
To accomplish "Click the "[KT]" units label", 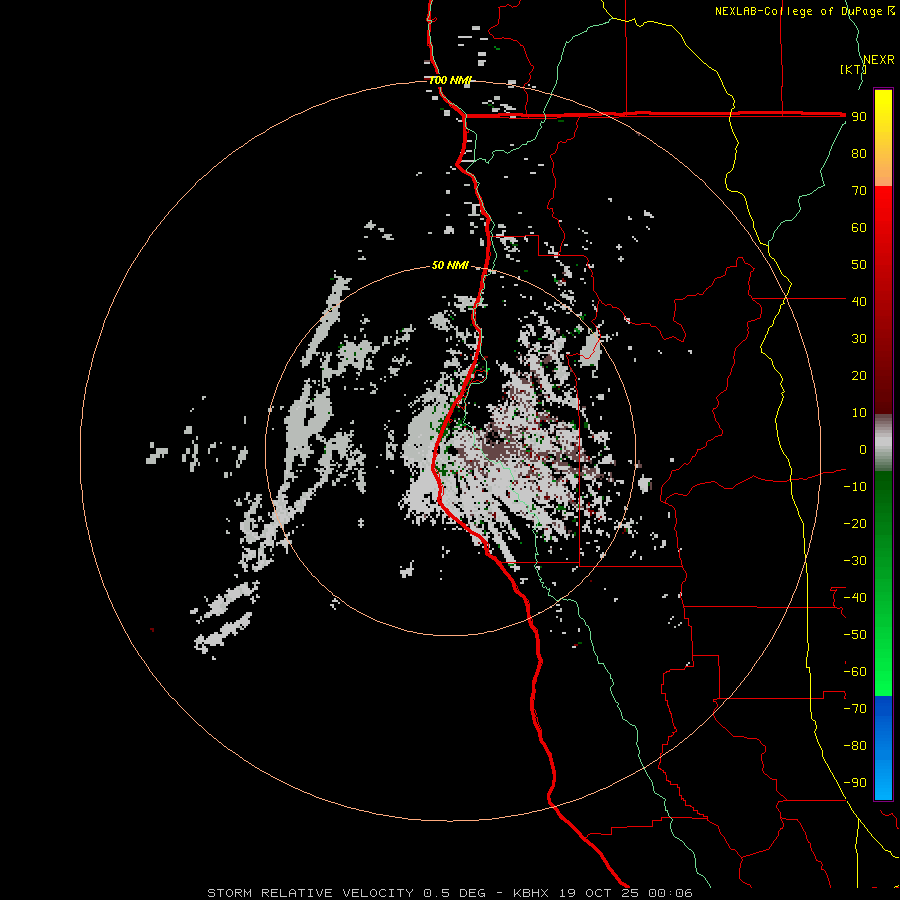I will 853,69.
